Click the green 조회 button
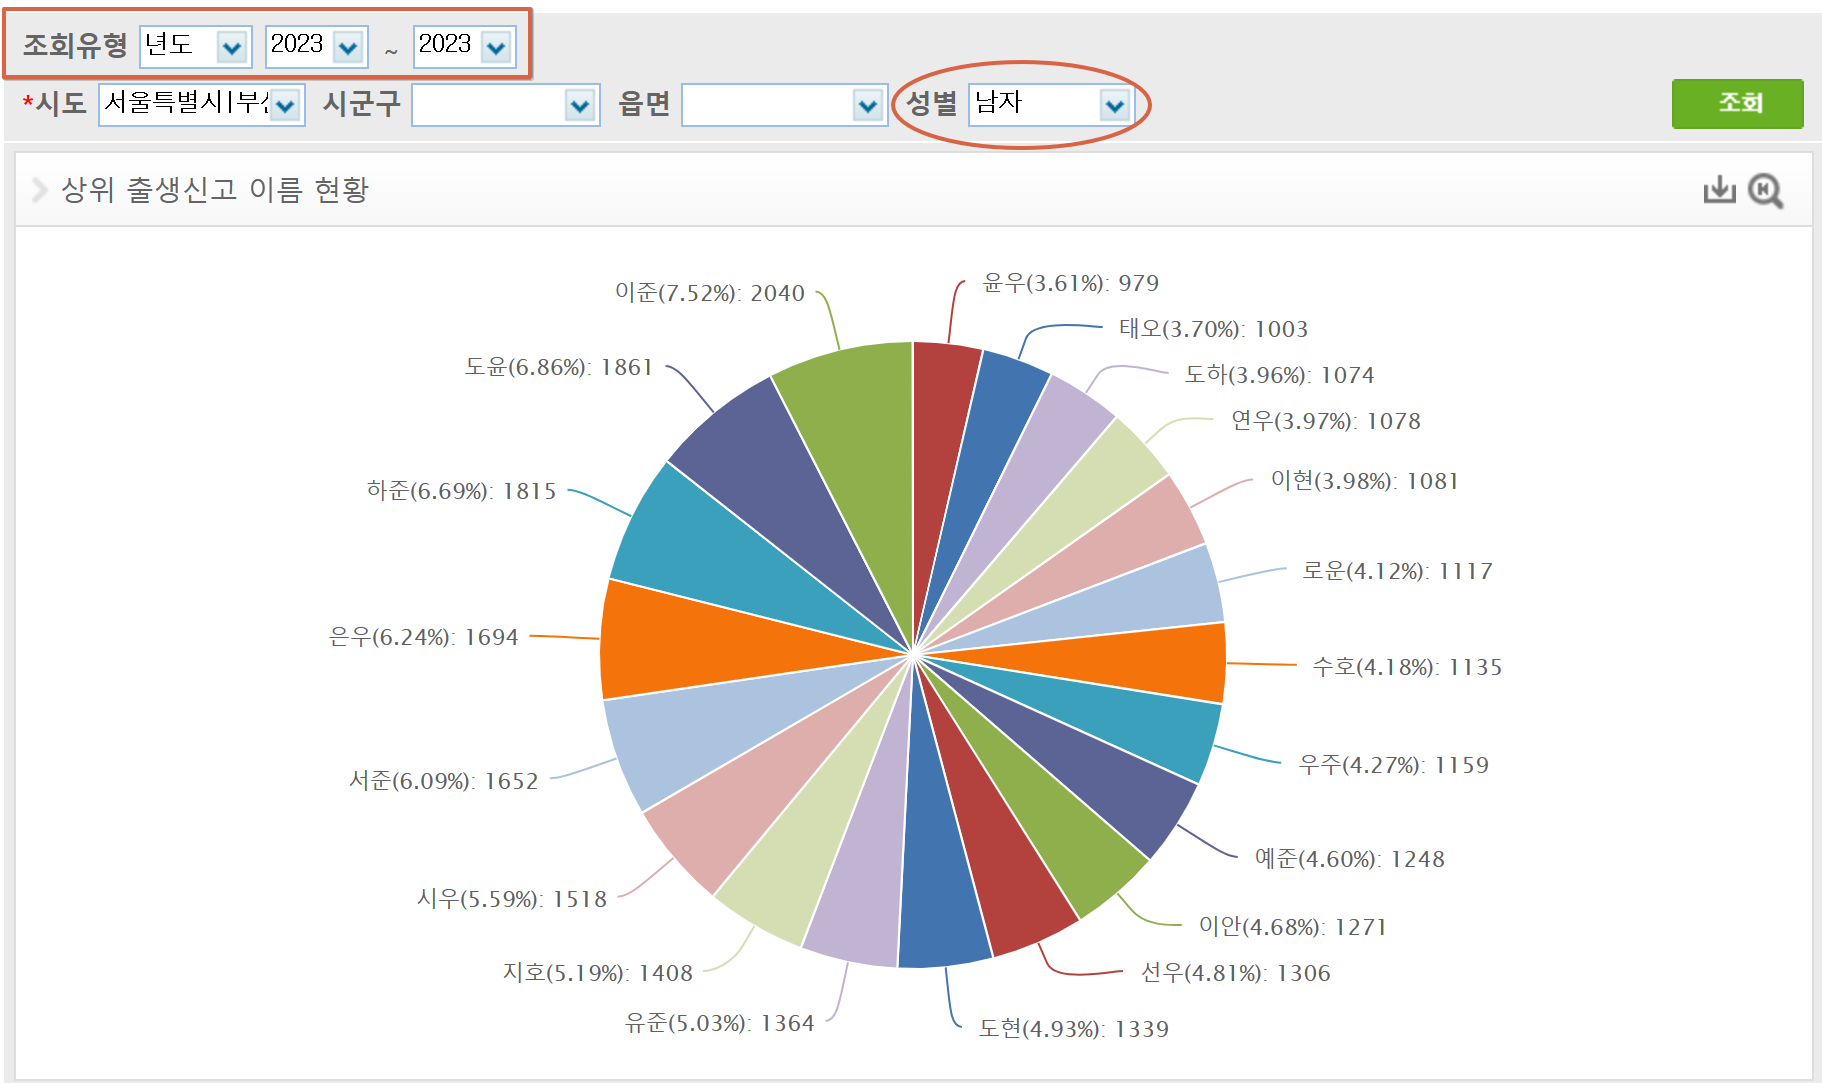 [1738, 103]
